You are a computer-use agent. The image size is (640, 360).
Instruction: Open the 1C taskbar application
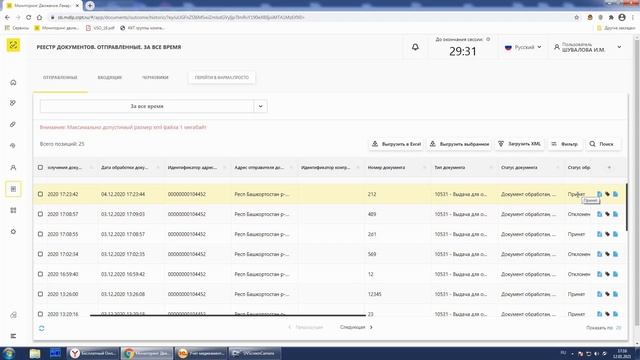(201, 353)
